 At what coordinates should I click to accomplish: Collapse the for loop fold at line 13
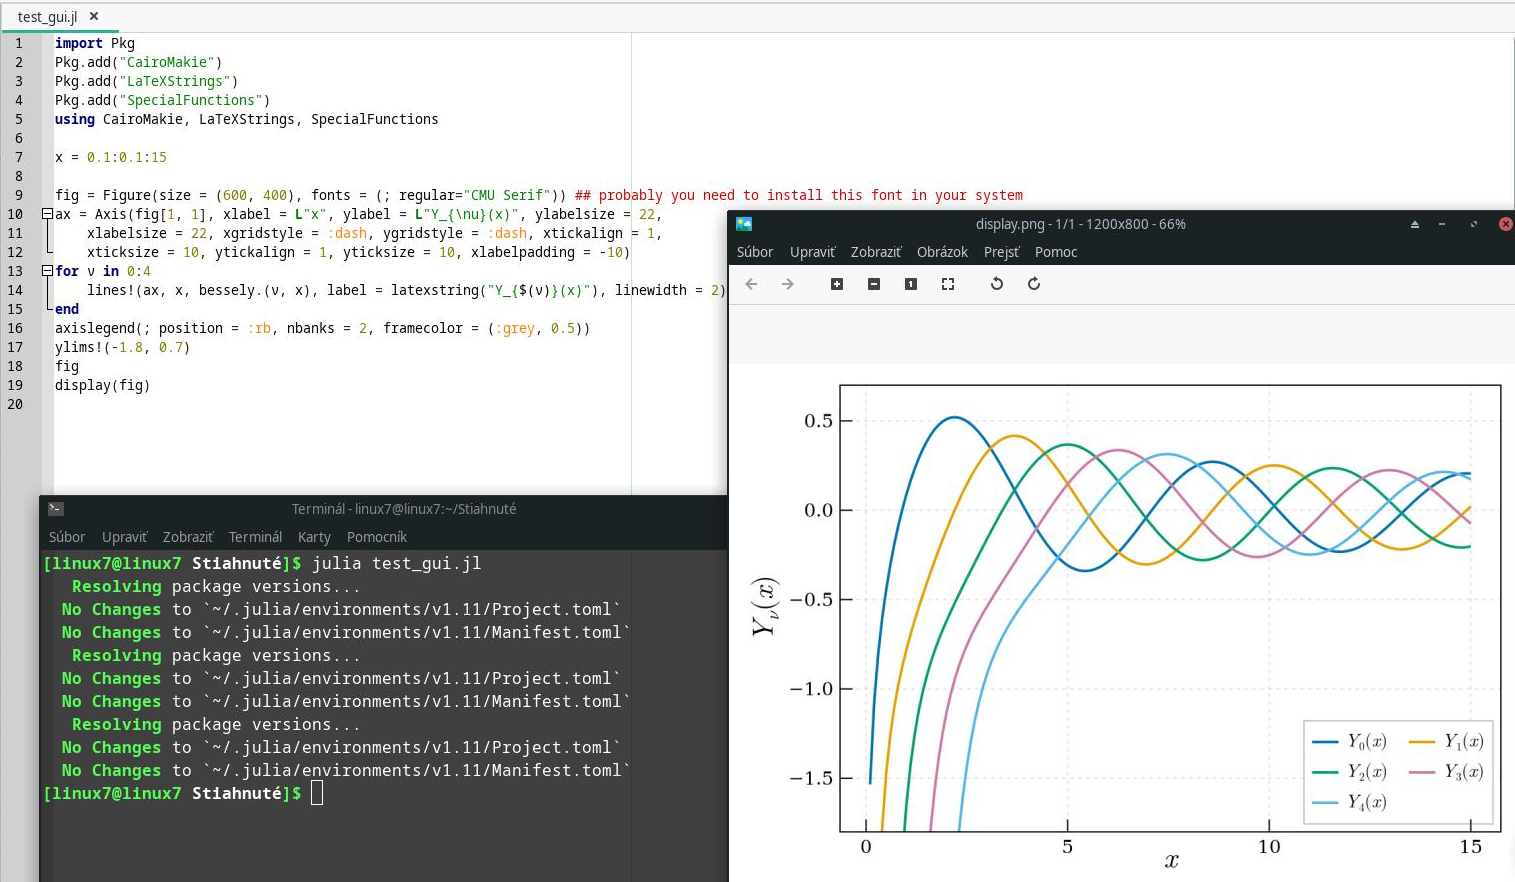pos(47,271)
